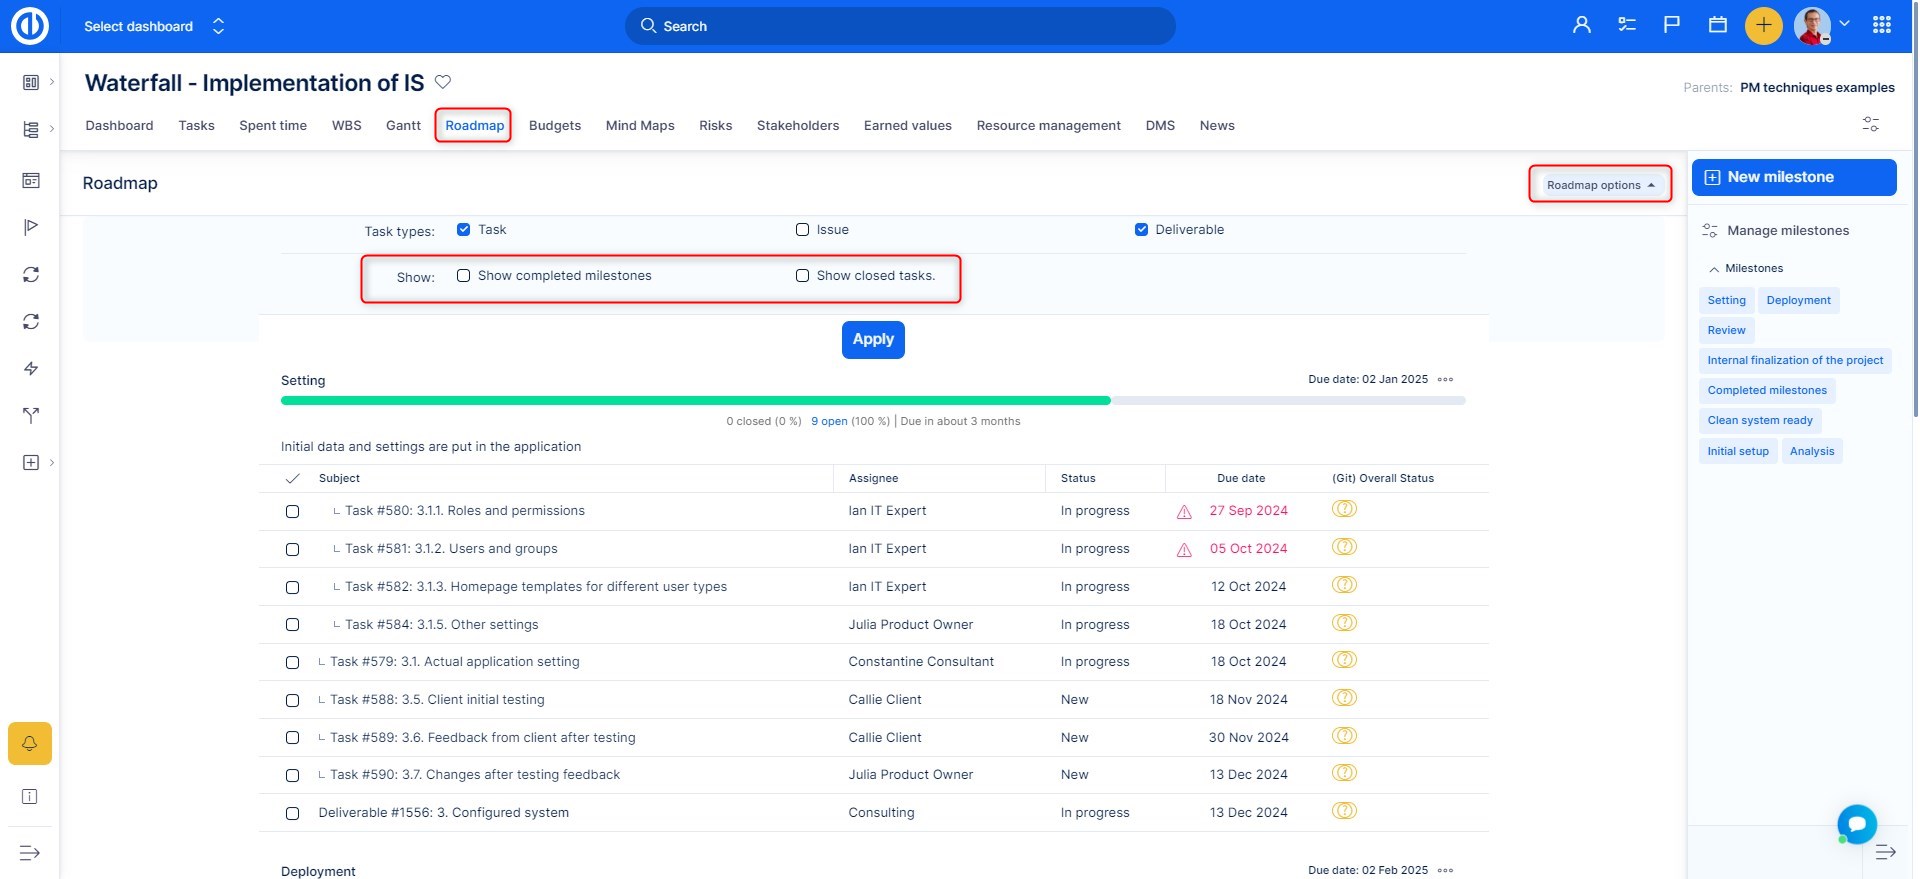This screenshot has width=1920, height=879.
Task: Open the user profile icon in header
Action: (x=1581, y=25)
